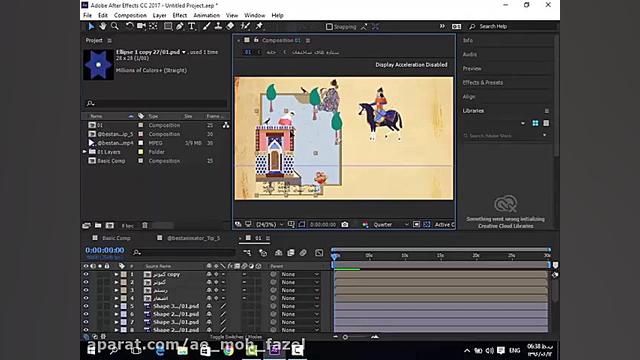Open the Animation menu
640x360 pixels.
tap(207, 15)
